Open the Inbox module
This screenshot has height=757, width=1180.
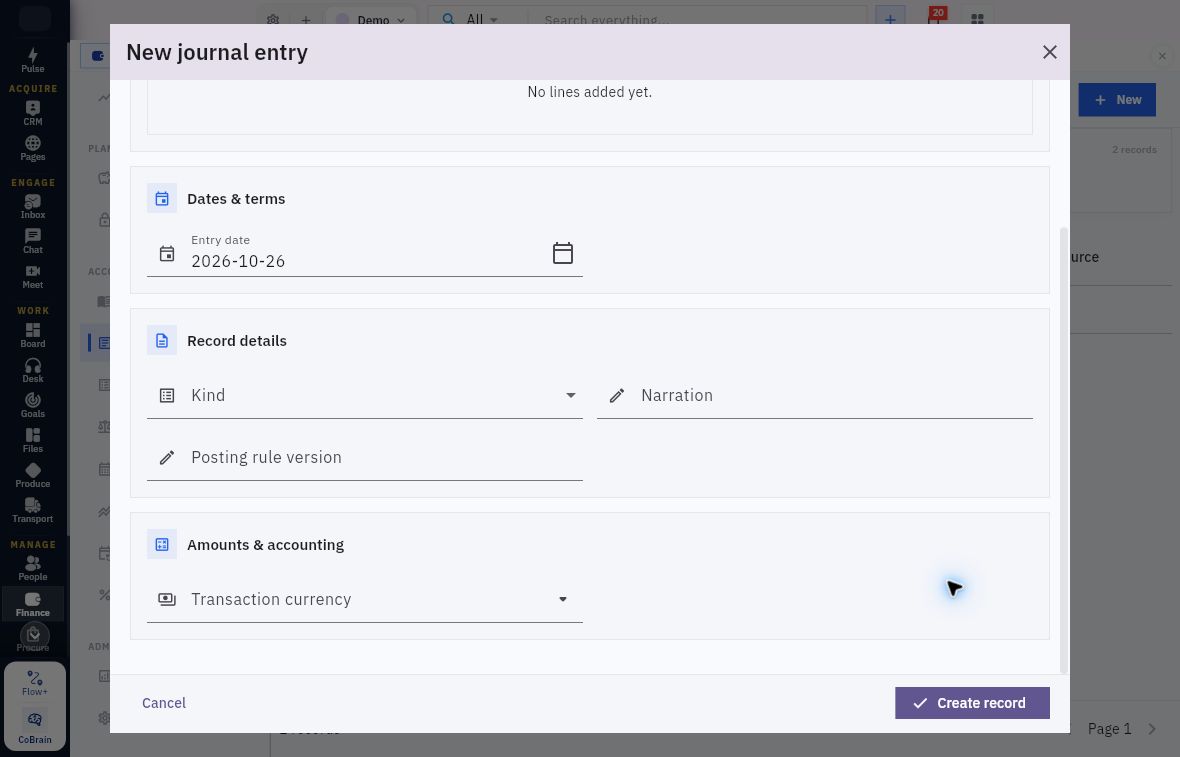coord(32,207)
